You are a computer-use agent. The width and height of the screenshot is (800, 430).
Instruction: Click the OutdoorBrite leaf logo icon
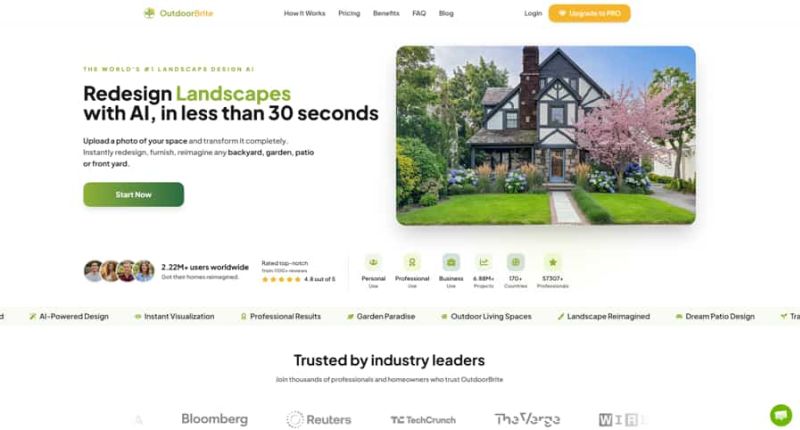149,13
